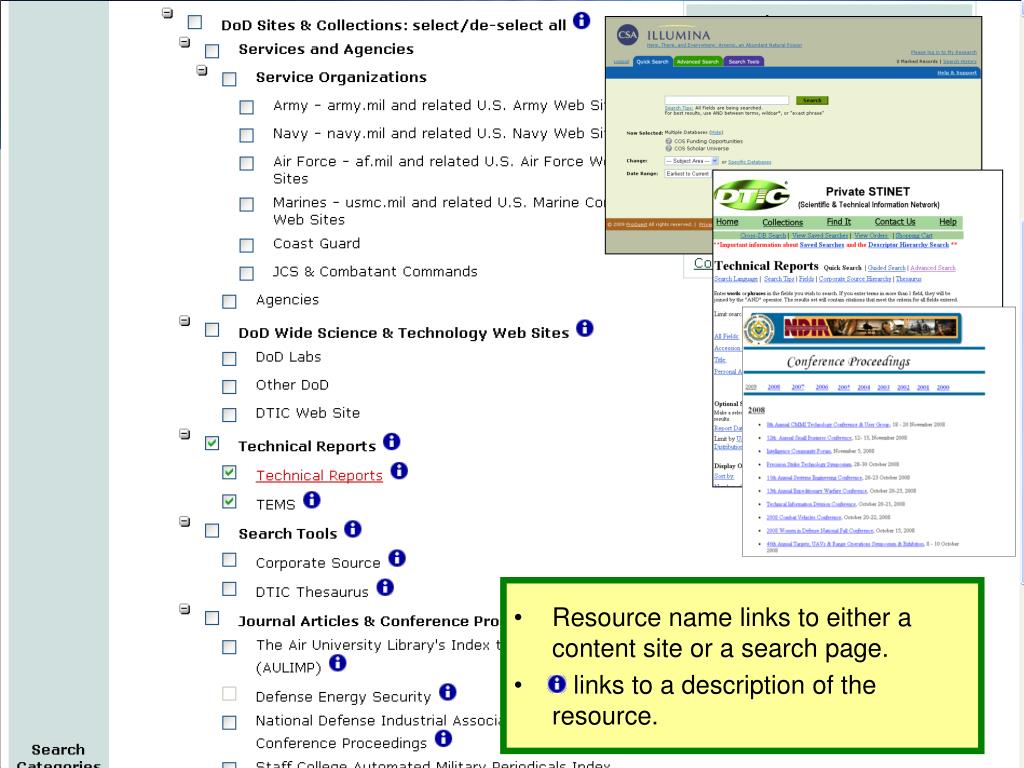Click the TEMS label
The height and width of the screenshot is (768, 1024).
coord(276,505)
